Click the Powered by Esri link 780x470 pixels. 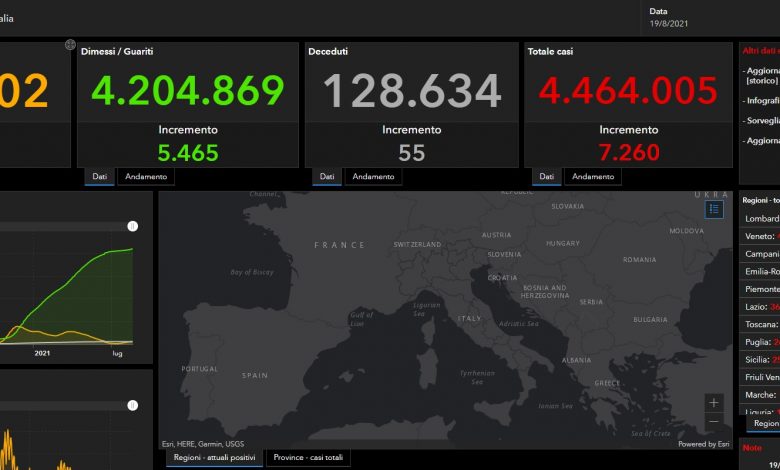(704, 444)
